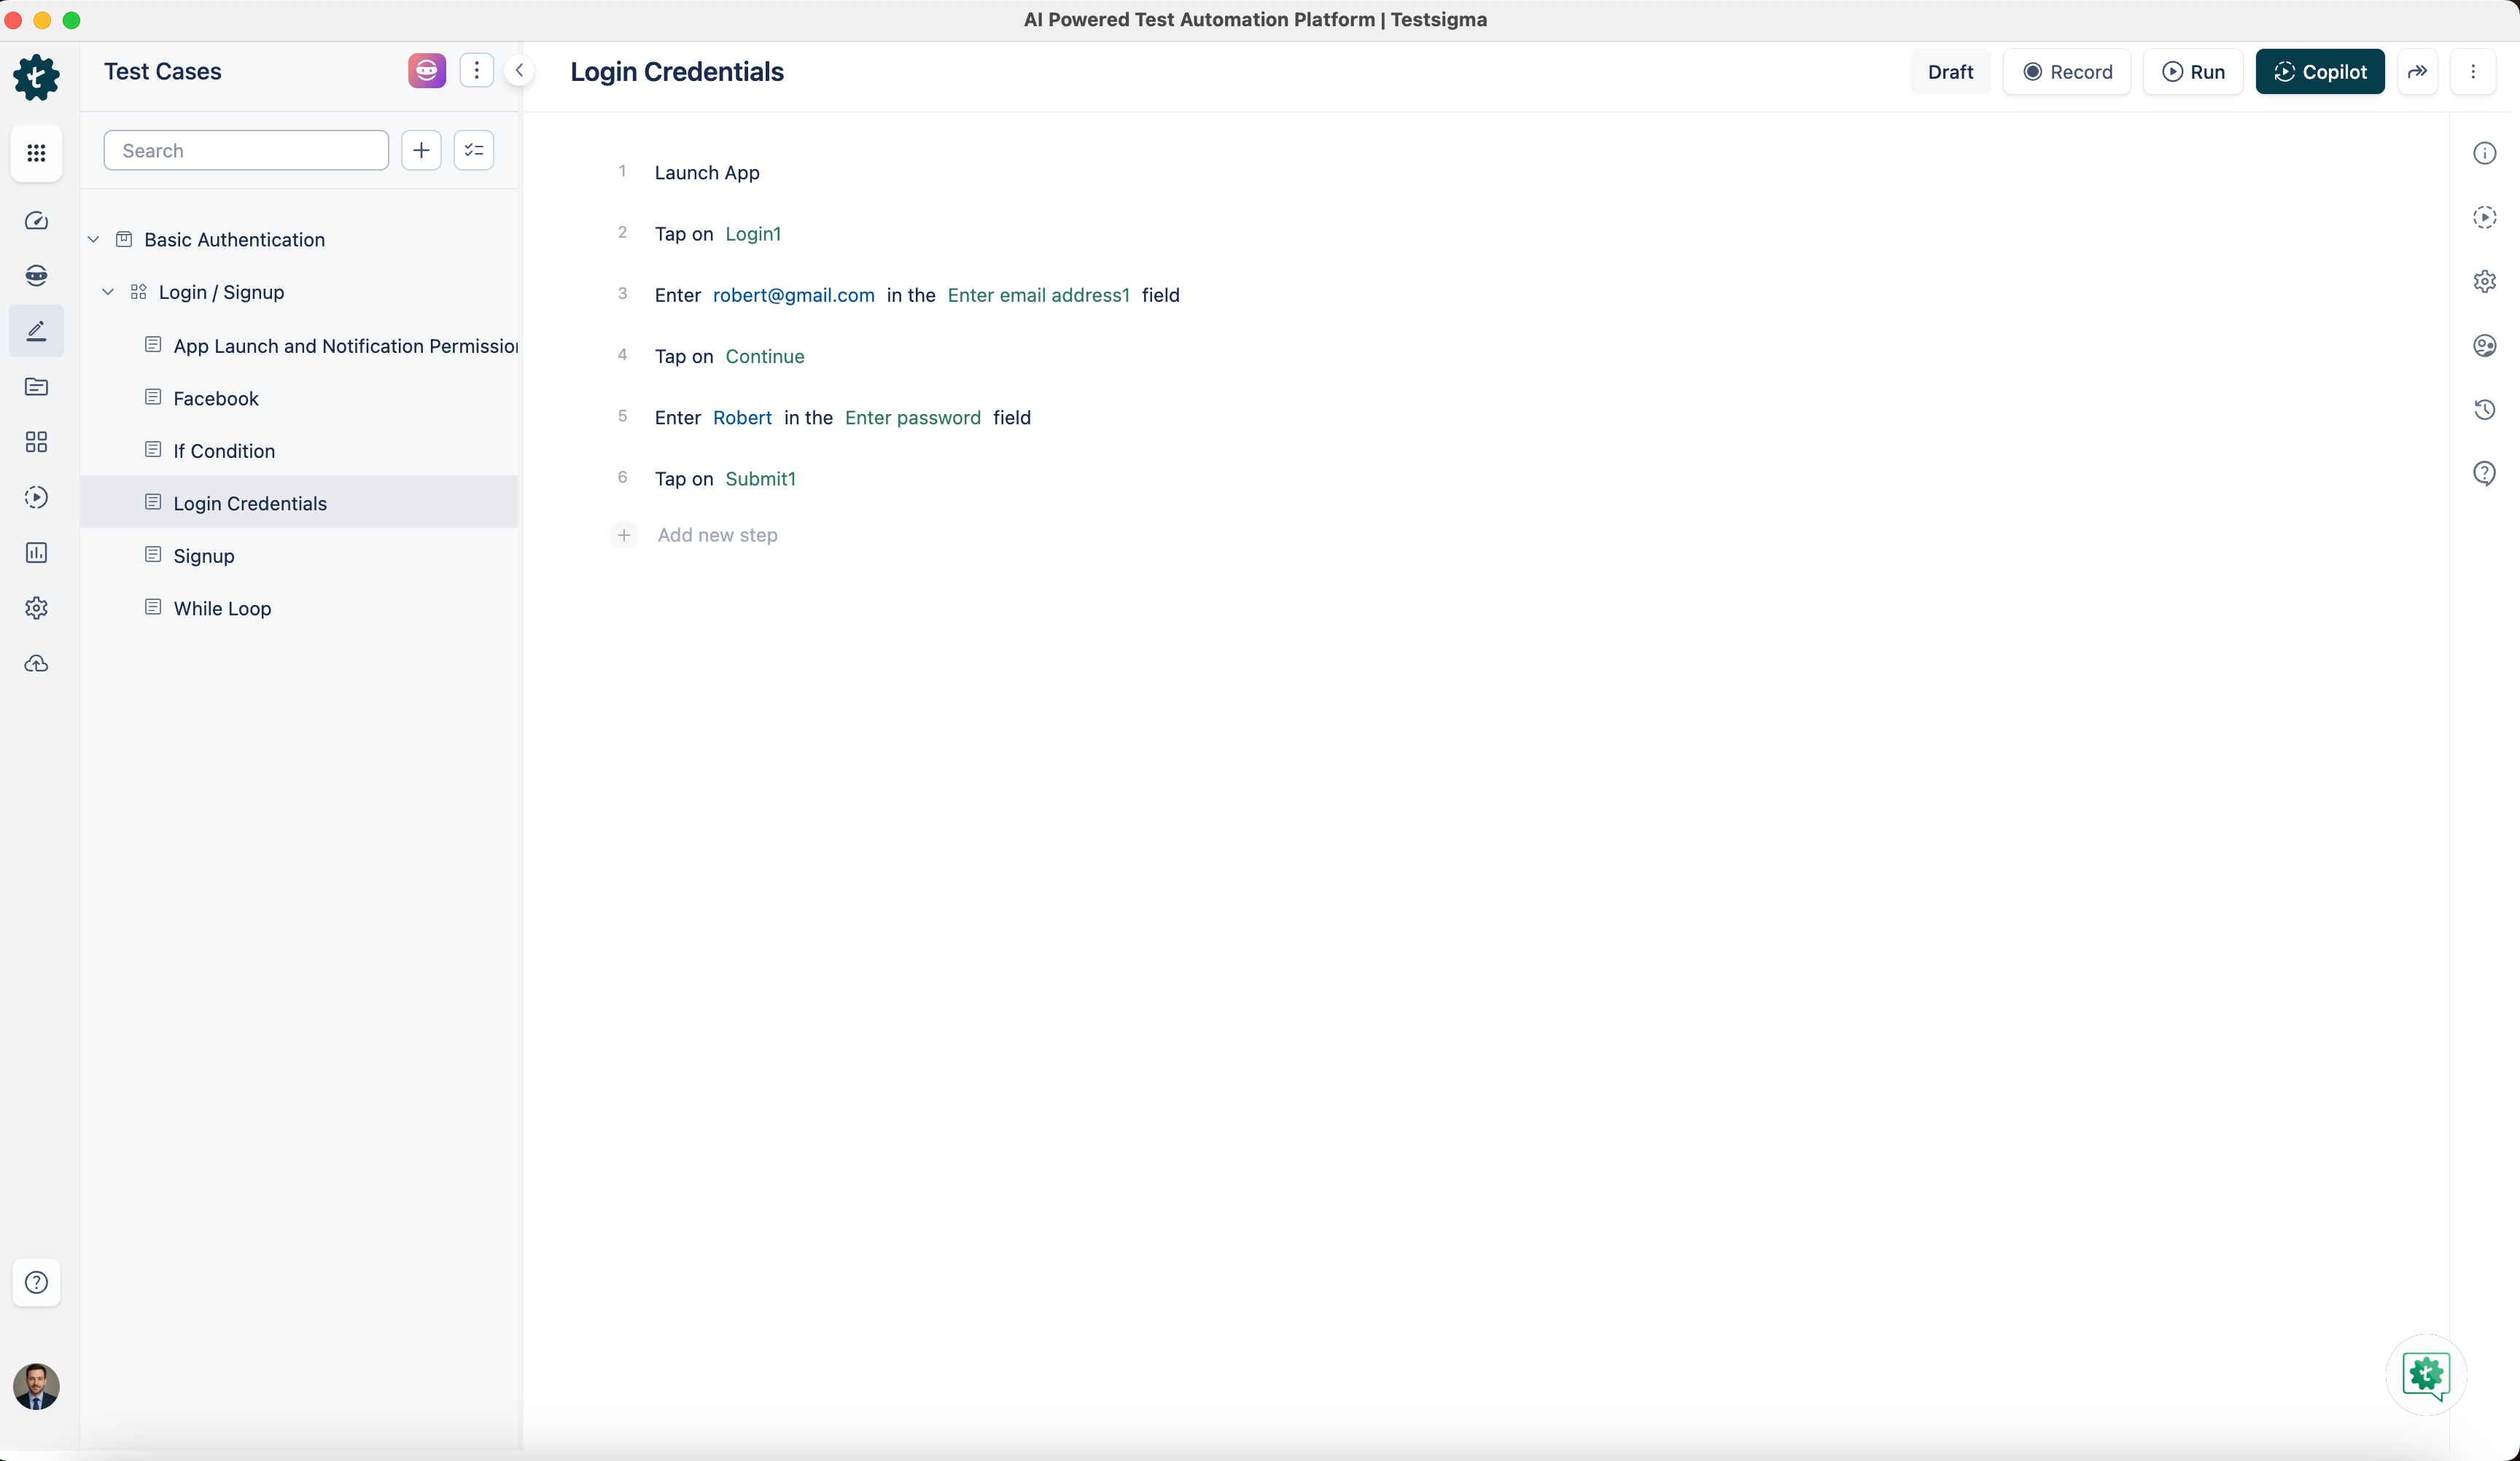
Task: Open the help question icon in right rail
Action: [x=2485, y=473]
